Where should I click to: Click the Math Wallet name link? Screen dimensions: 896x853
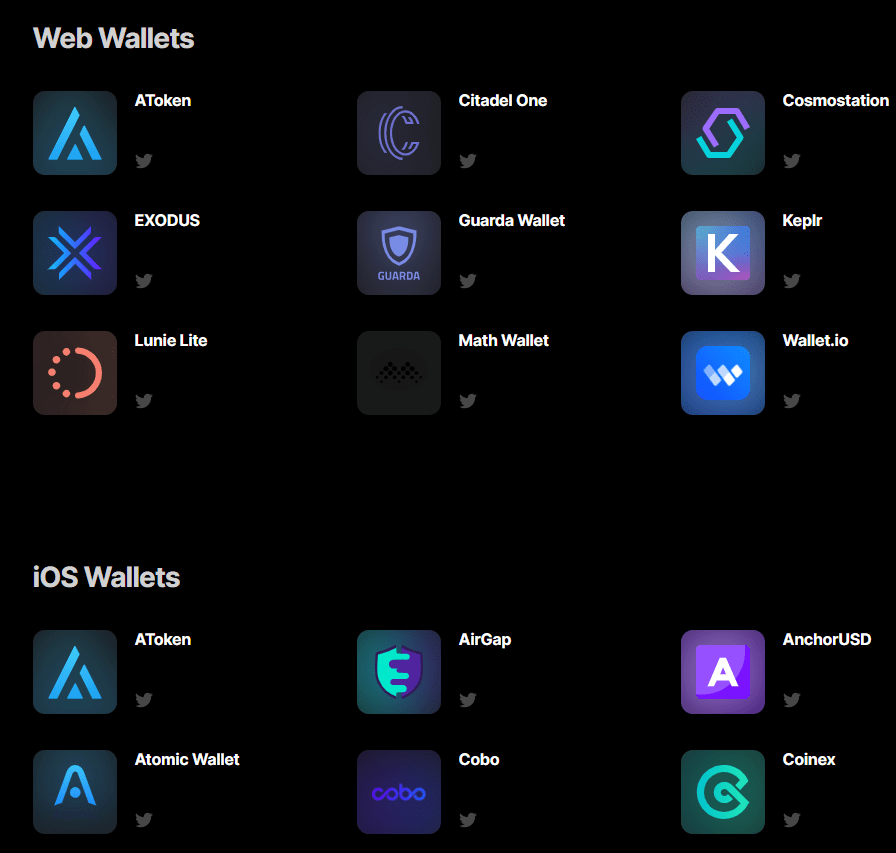pos(504,341)
